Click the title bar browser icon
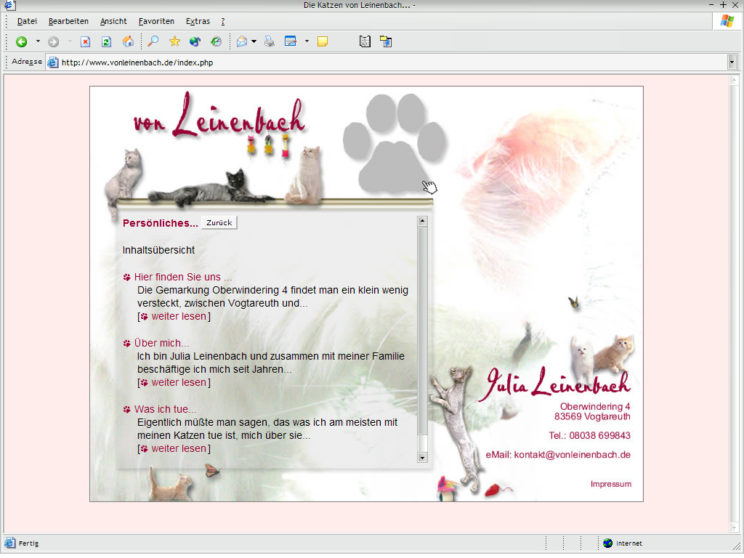This screenshot has height=558, width=744. tap(9, 5)
